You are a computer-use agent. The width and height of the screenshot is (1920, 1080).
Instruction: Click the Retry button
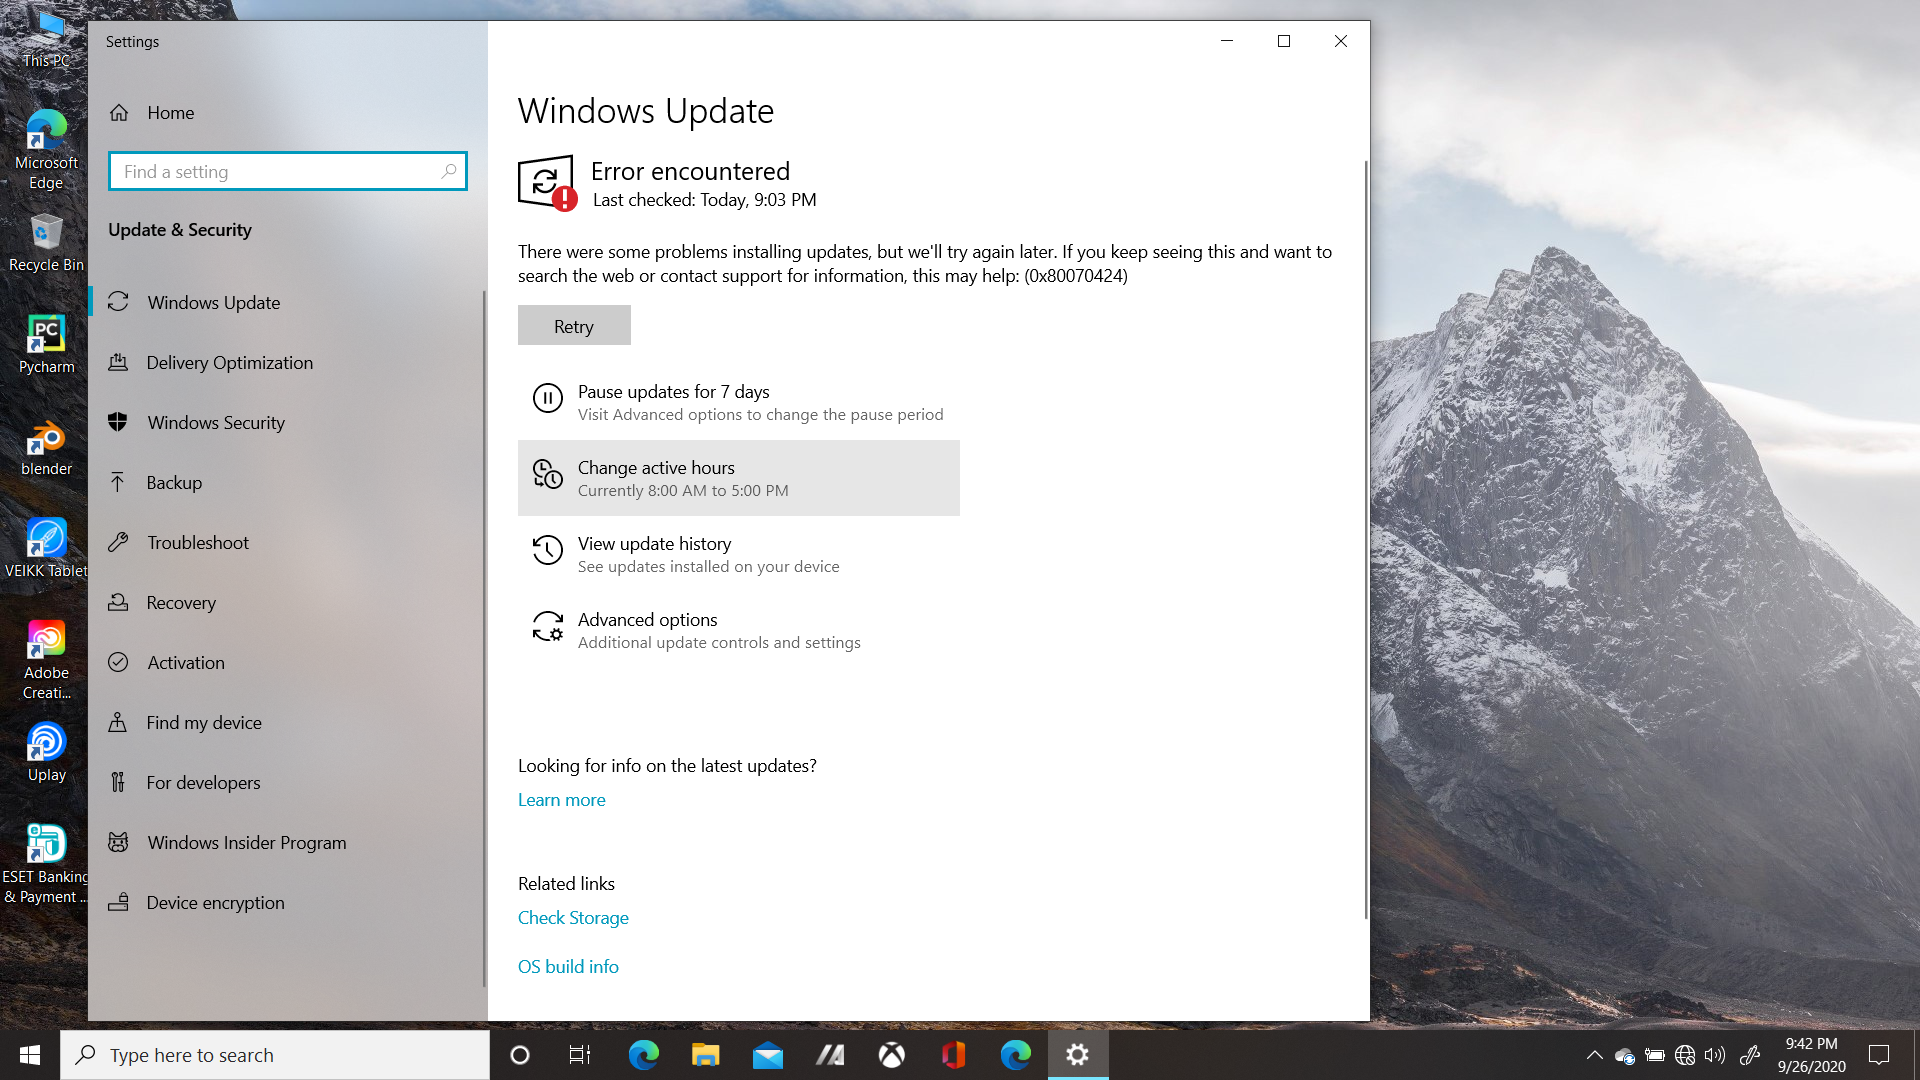pos(574,326)
